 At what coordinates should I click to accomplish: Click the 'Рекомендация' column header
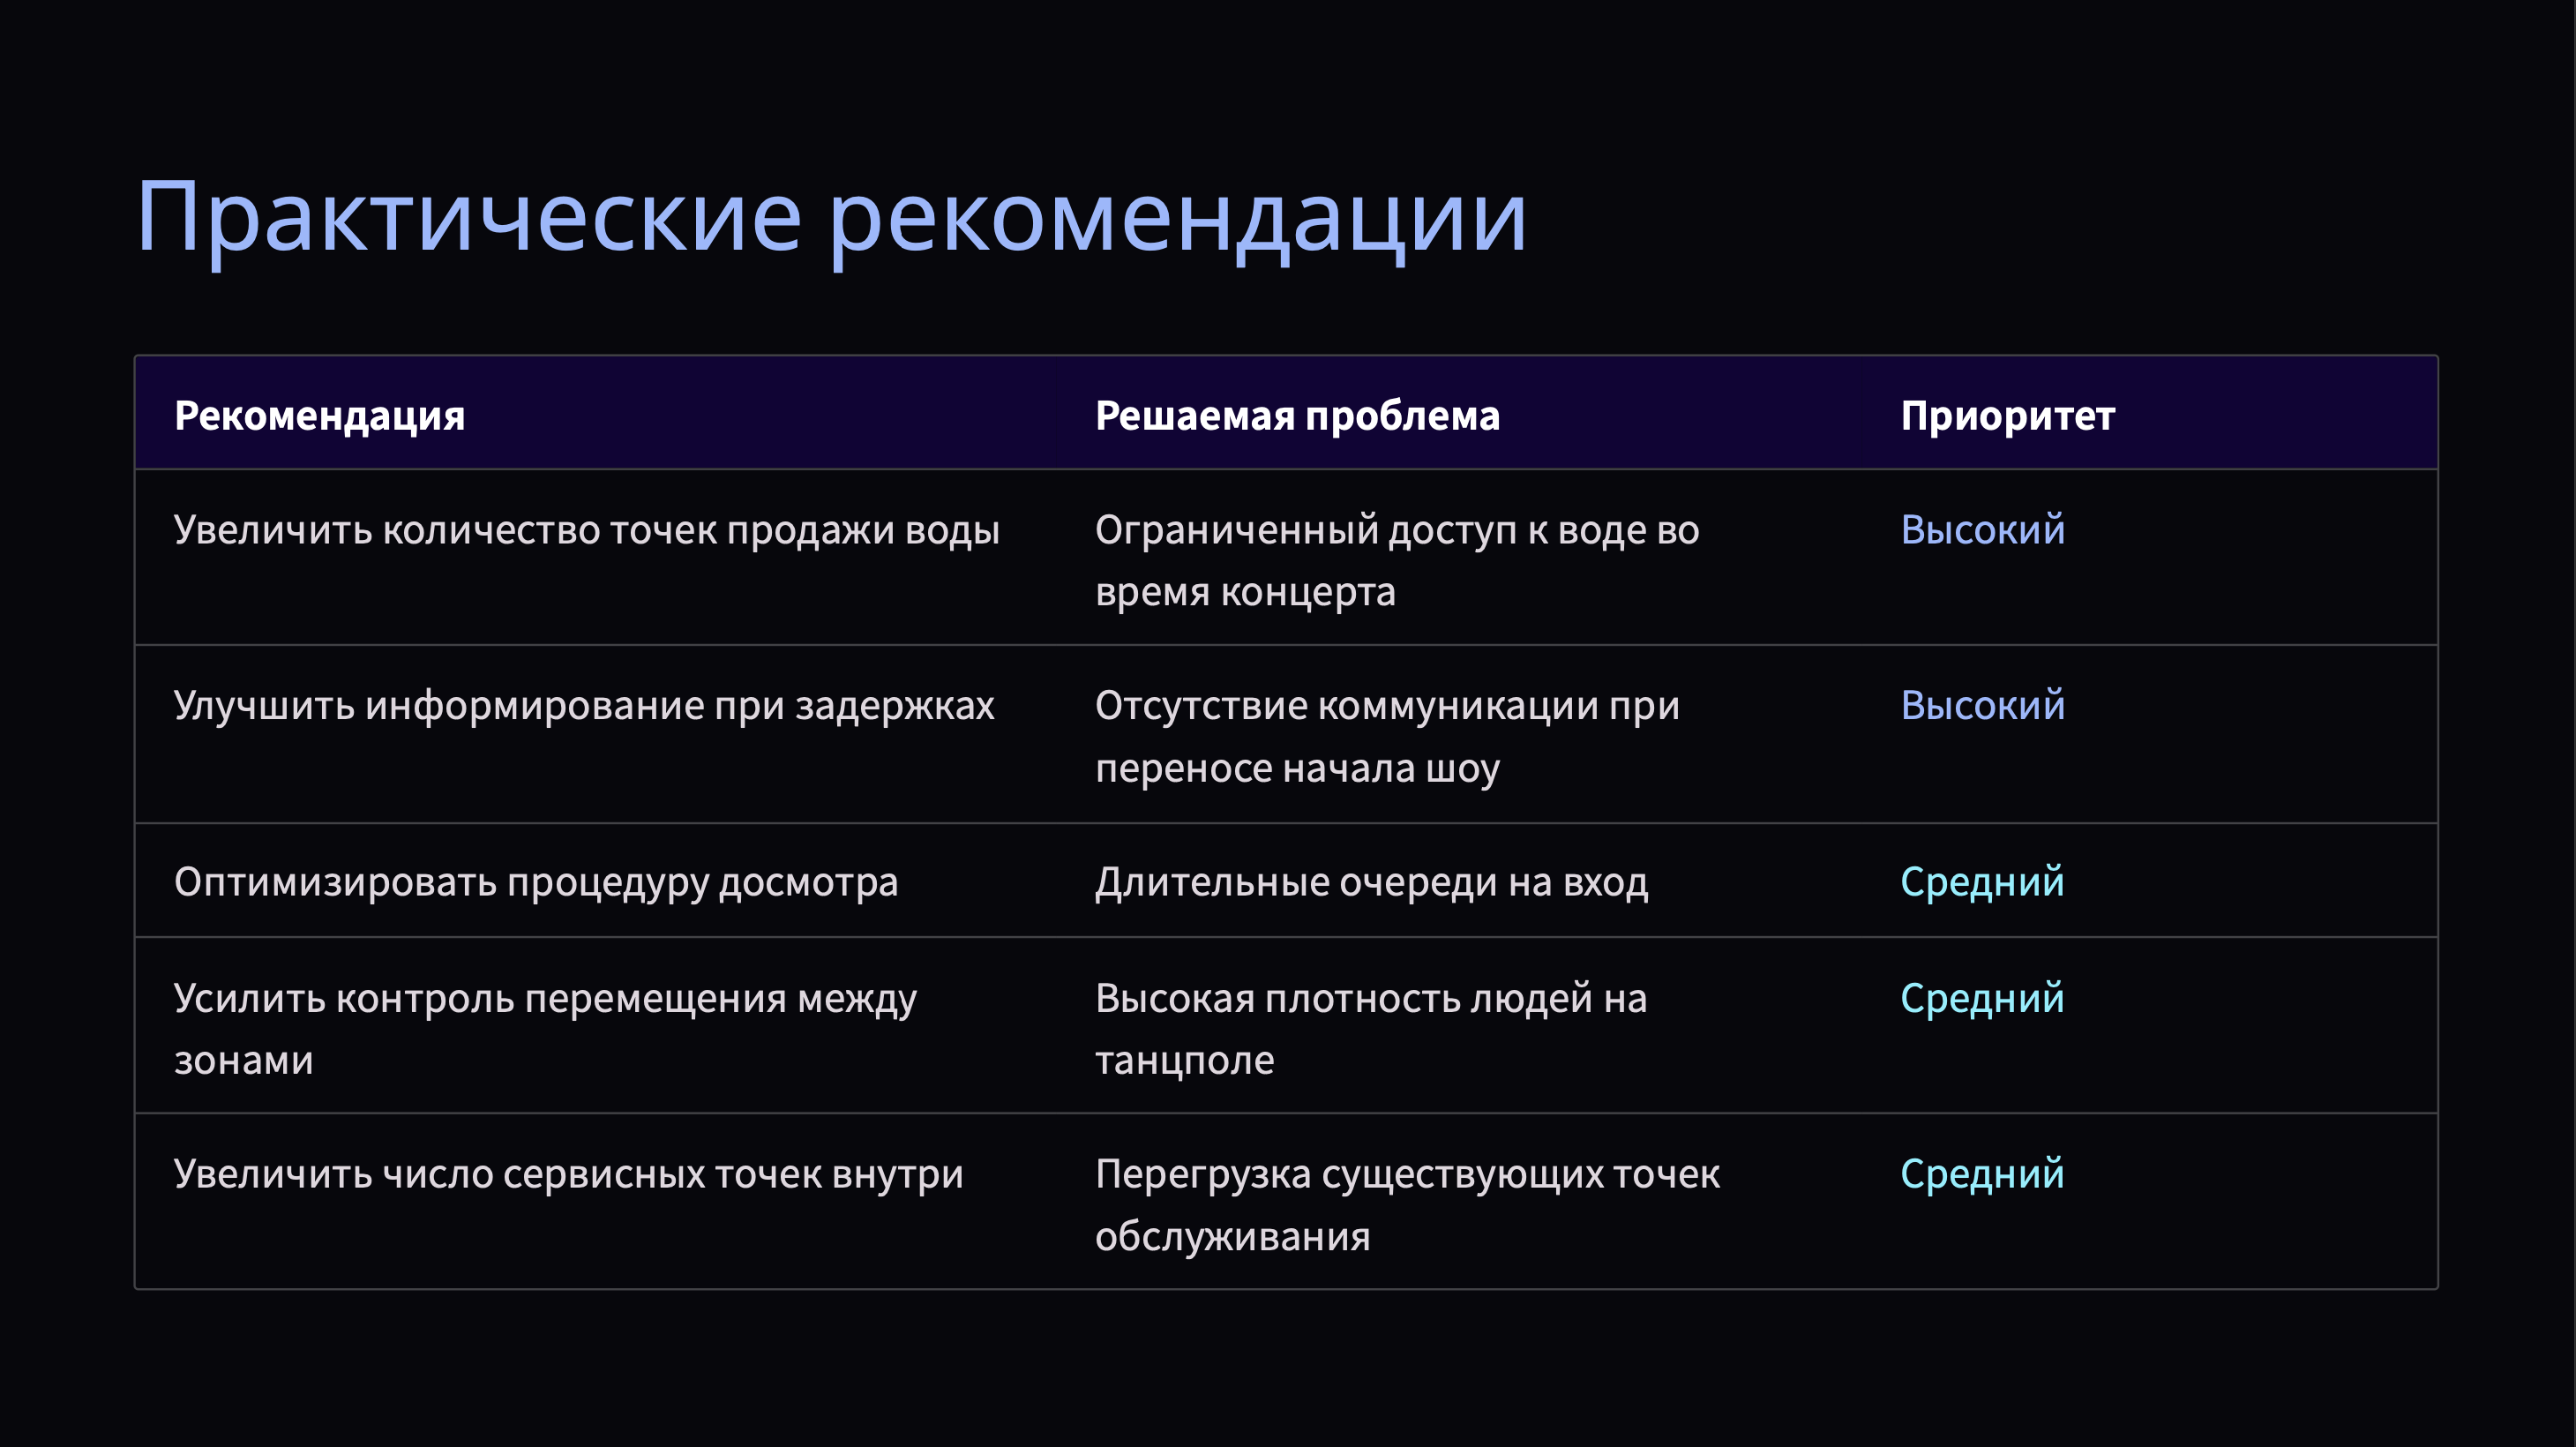tap(319, 415)
